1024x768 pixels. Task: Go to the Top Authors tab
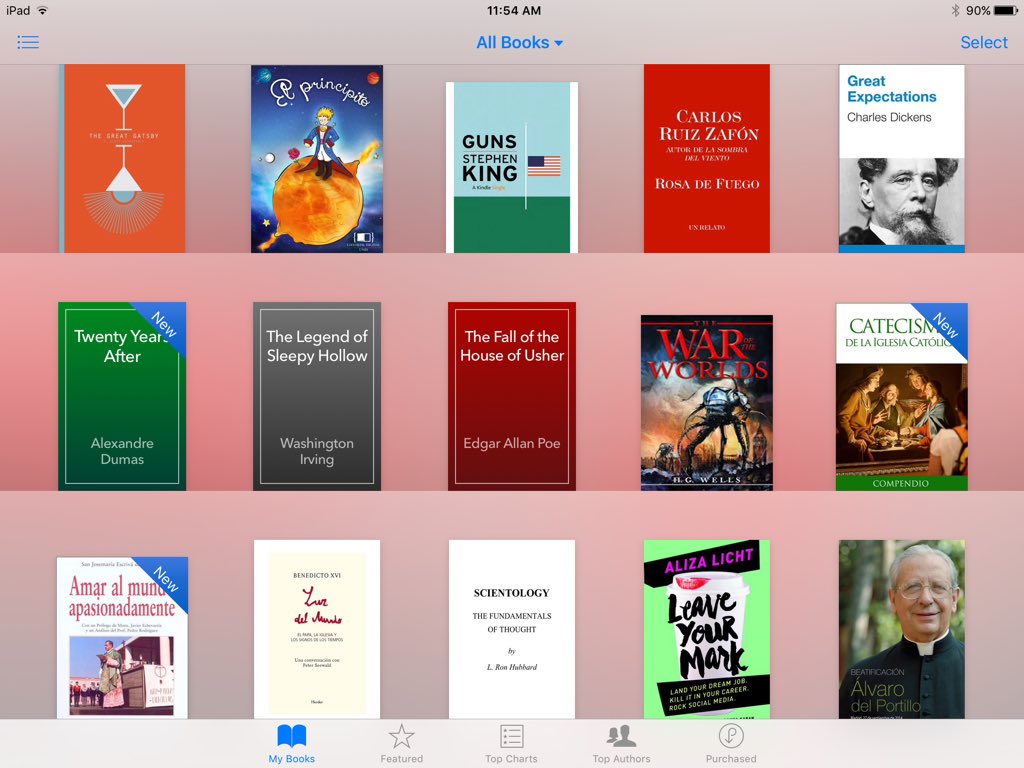point(621,744)
